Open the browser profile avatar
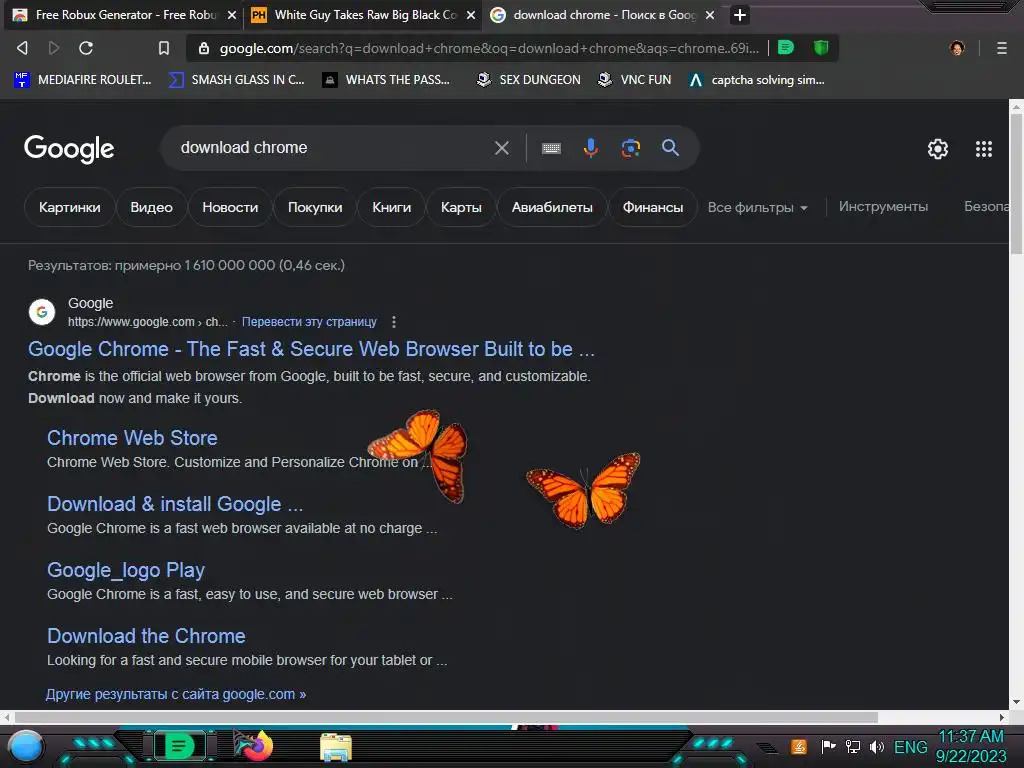The image size is (1024, 768). (957, 48)
